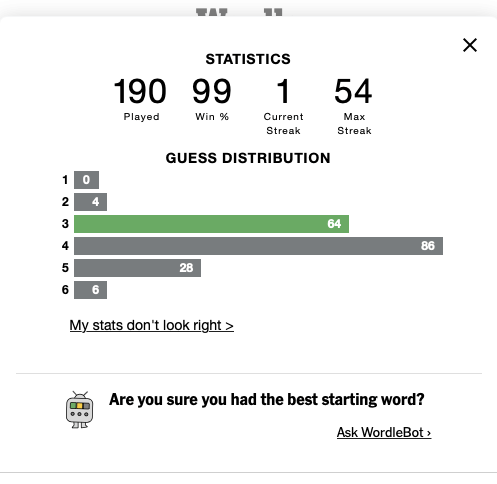Open the Ask WordleBot link
The height and width of the screenshot is (484, 497).
pos(384,433)
